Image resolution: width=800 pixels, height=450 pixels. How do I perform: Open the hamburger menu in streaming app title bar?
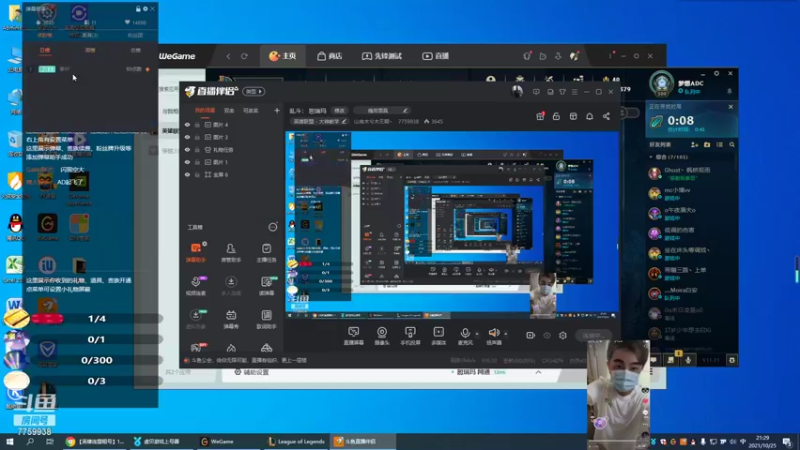[574, 92]
